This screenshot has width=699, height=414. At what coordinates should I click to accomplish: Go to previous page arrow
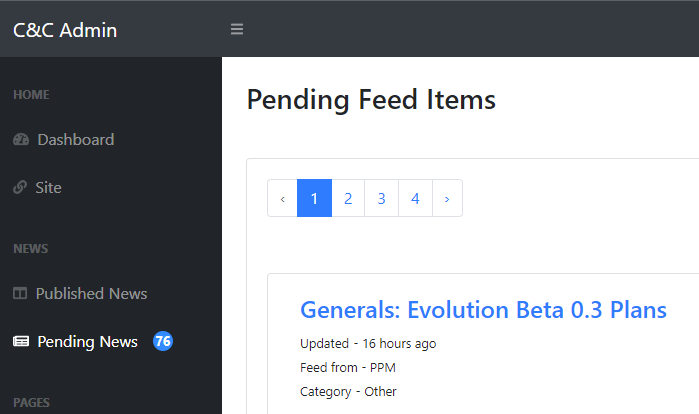(x=282, y=198)
